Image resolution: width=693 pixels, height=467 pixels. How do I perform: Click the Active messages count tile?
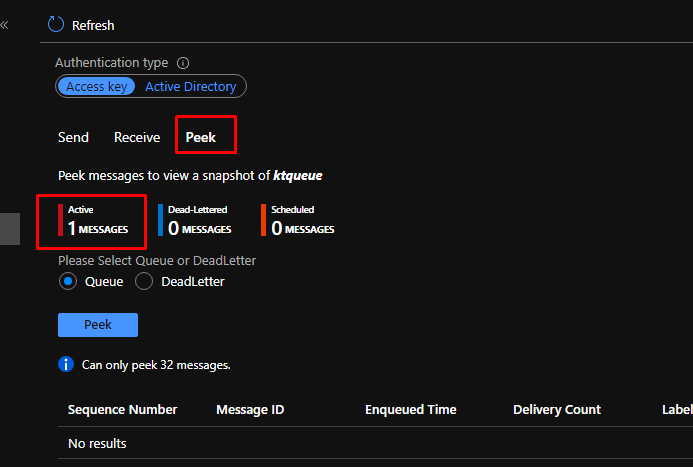(x=97, y=221)
